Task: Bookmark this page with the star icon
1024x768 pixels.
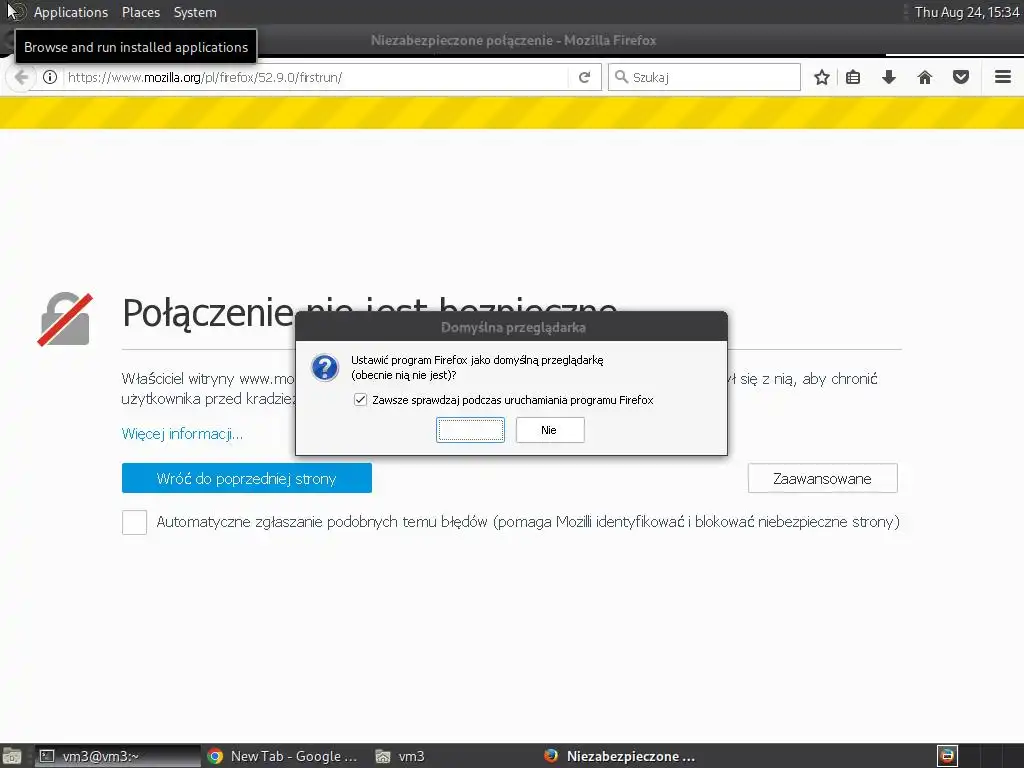Action: point(822,77)
